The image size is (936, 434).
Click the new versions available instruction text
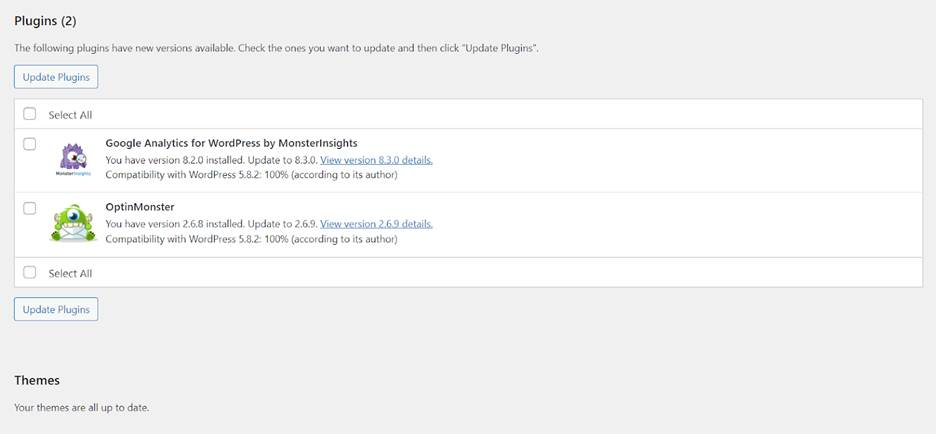click(276, 48)
